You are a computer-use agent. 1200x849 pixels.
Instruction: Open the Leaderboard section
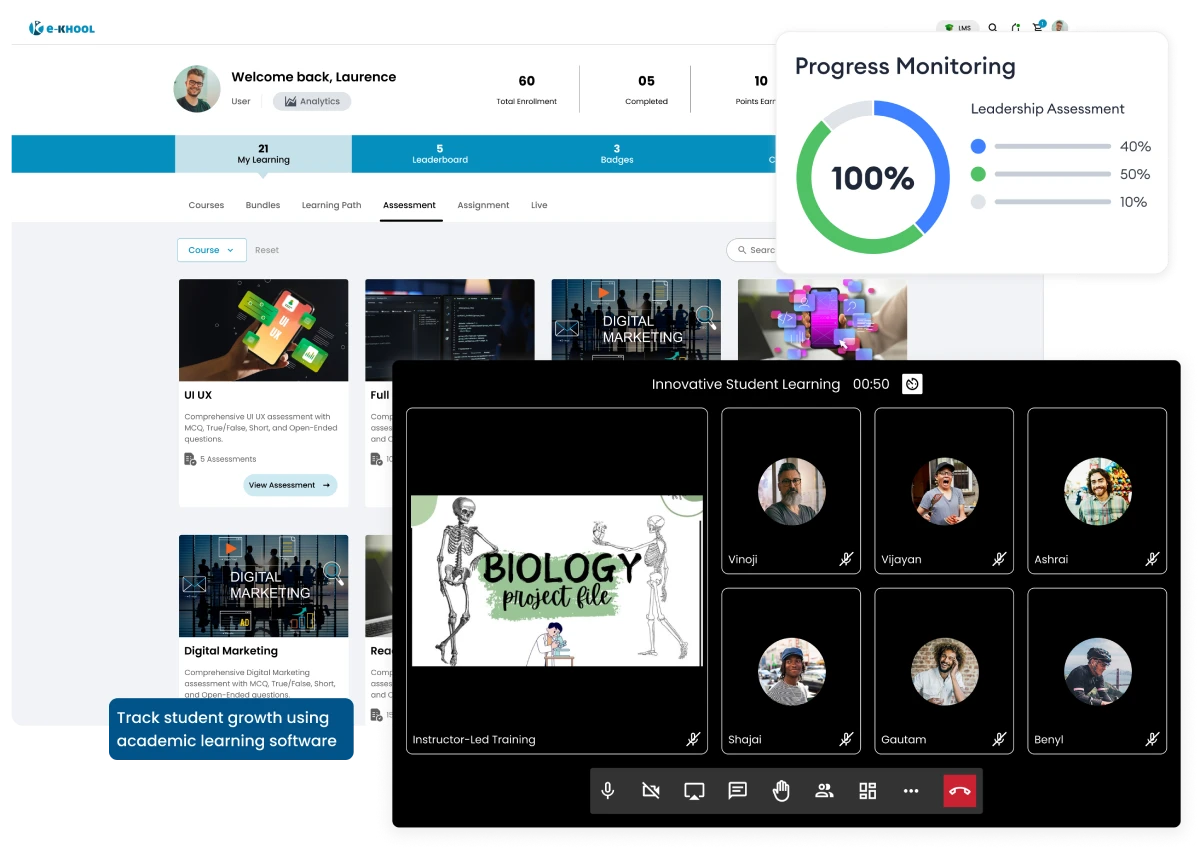click(x=440, y=153)
